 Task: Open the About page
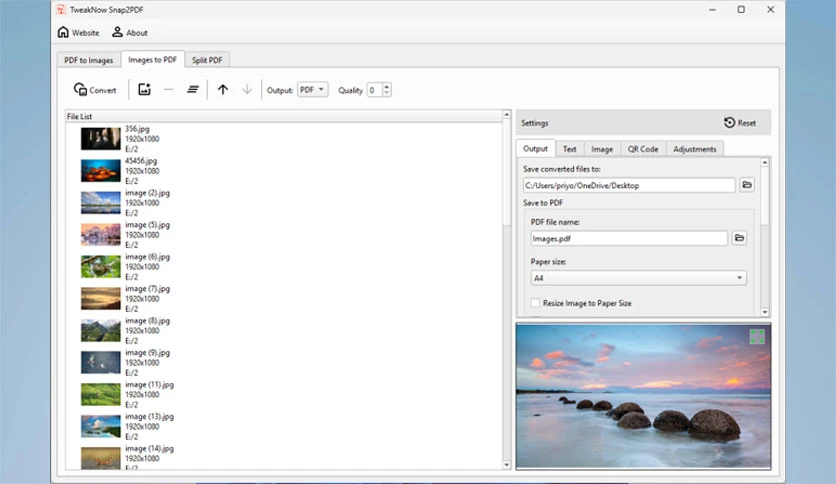pyautogui.click(x=130, y=33)
